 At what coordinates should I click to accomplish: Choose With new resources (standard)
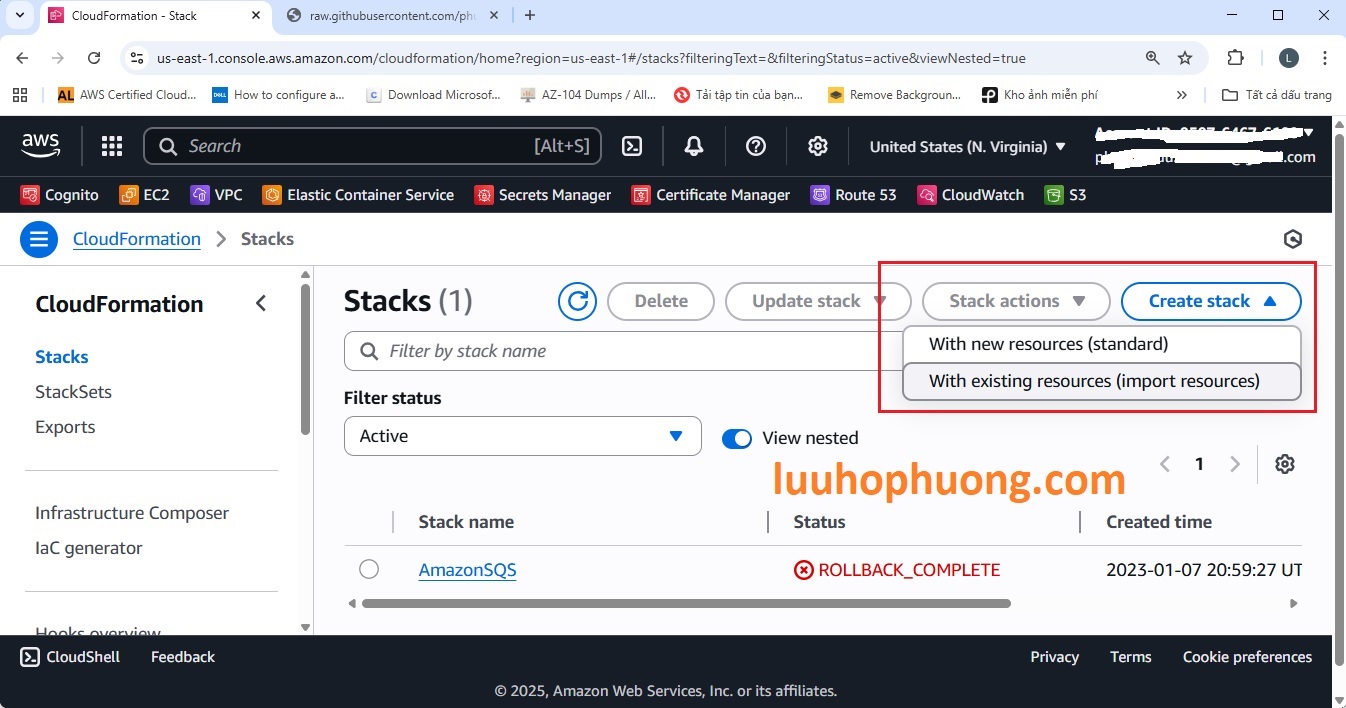coord(1048,344)
